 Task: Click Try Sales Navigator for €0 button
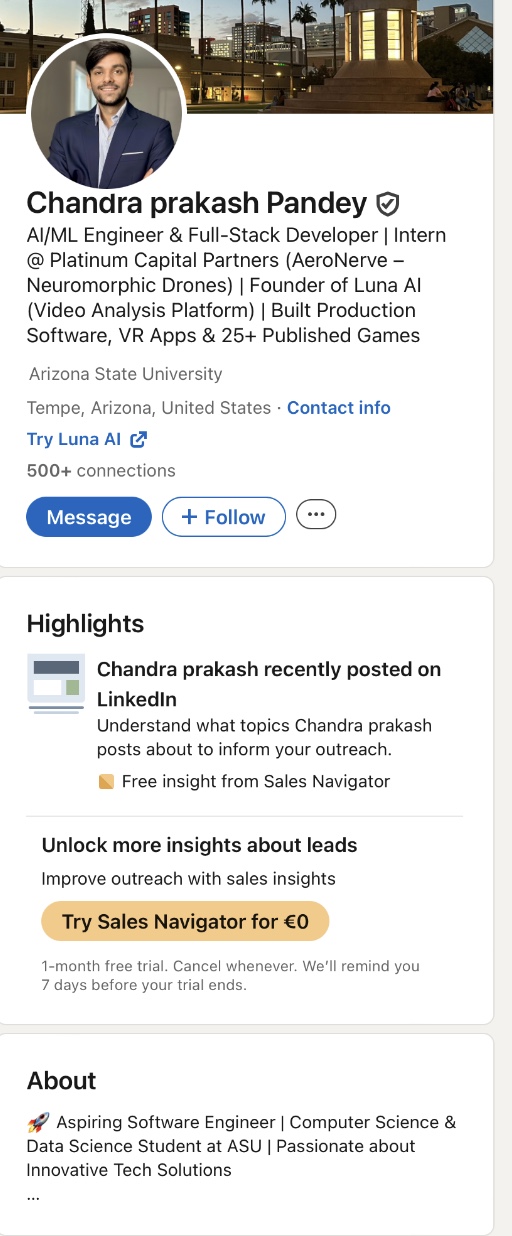(185, 922)
